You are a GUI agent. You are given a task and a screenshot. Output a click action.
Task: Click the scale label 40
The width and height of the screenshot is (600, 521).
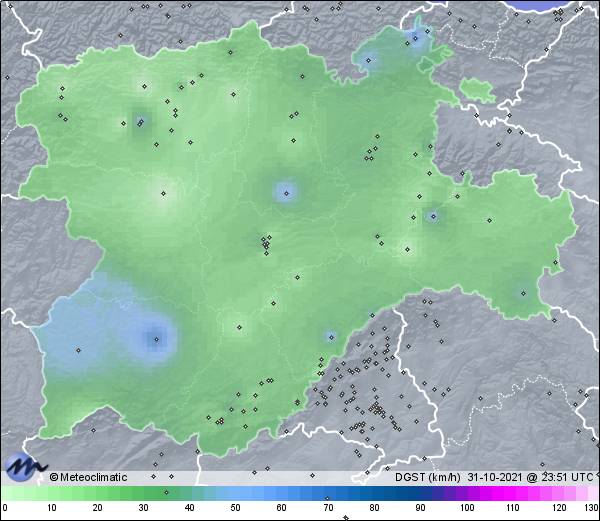pyautogui.click(x=189, y=508)
